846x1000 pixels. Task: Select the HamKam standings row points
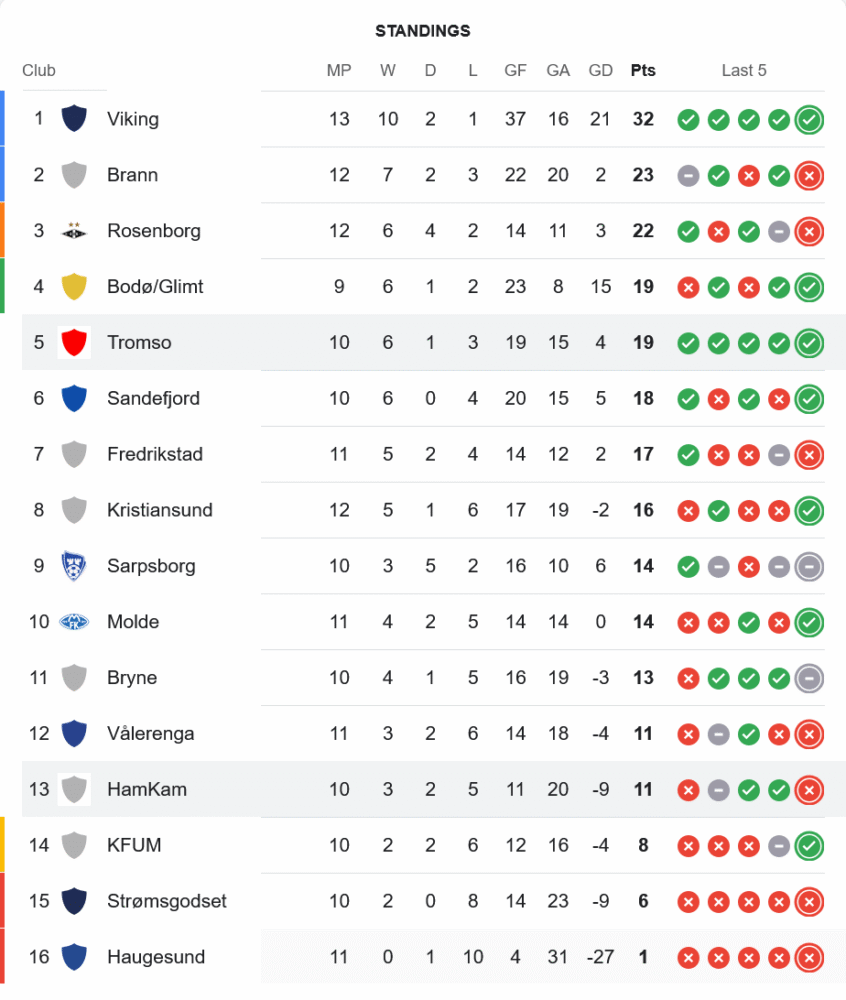click(643, 790)
